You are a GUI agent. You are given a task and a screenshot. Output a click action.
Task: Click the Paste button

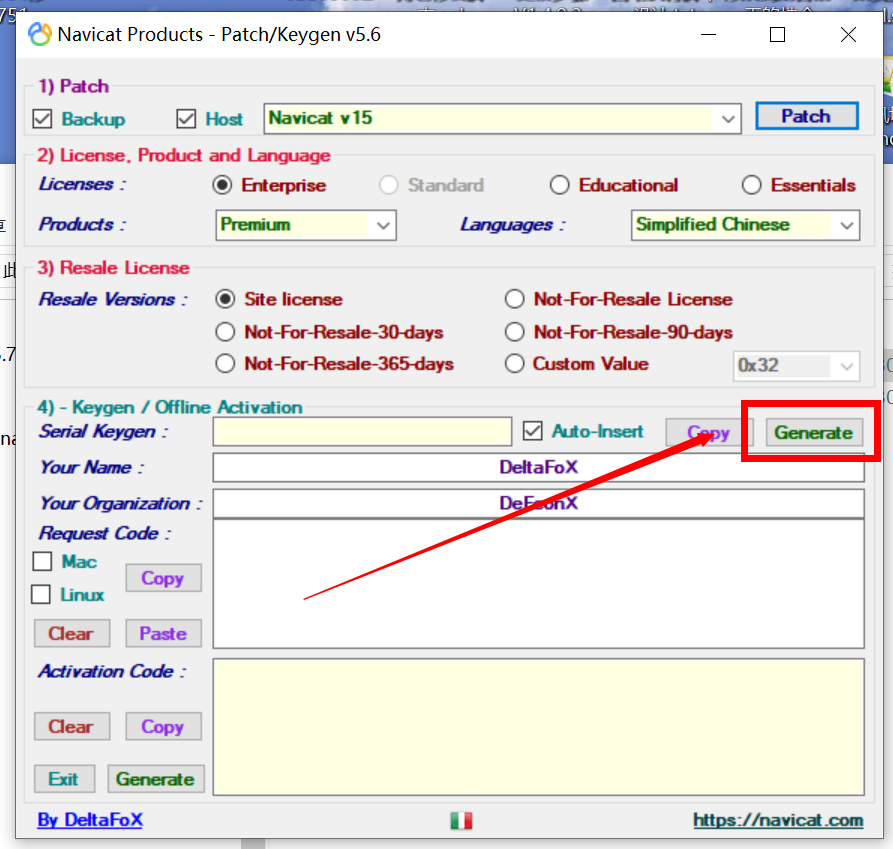163,634
